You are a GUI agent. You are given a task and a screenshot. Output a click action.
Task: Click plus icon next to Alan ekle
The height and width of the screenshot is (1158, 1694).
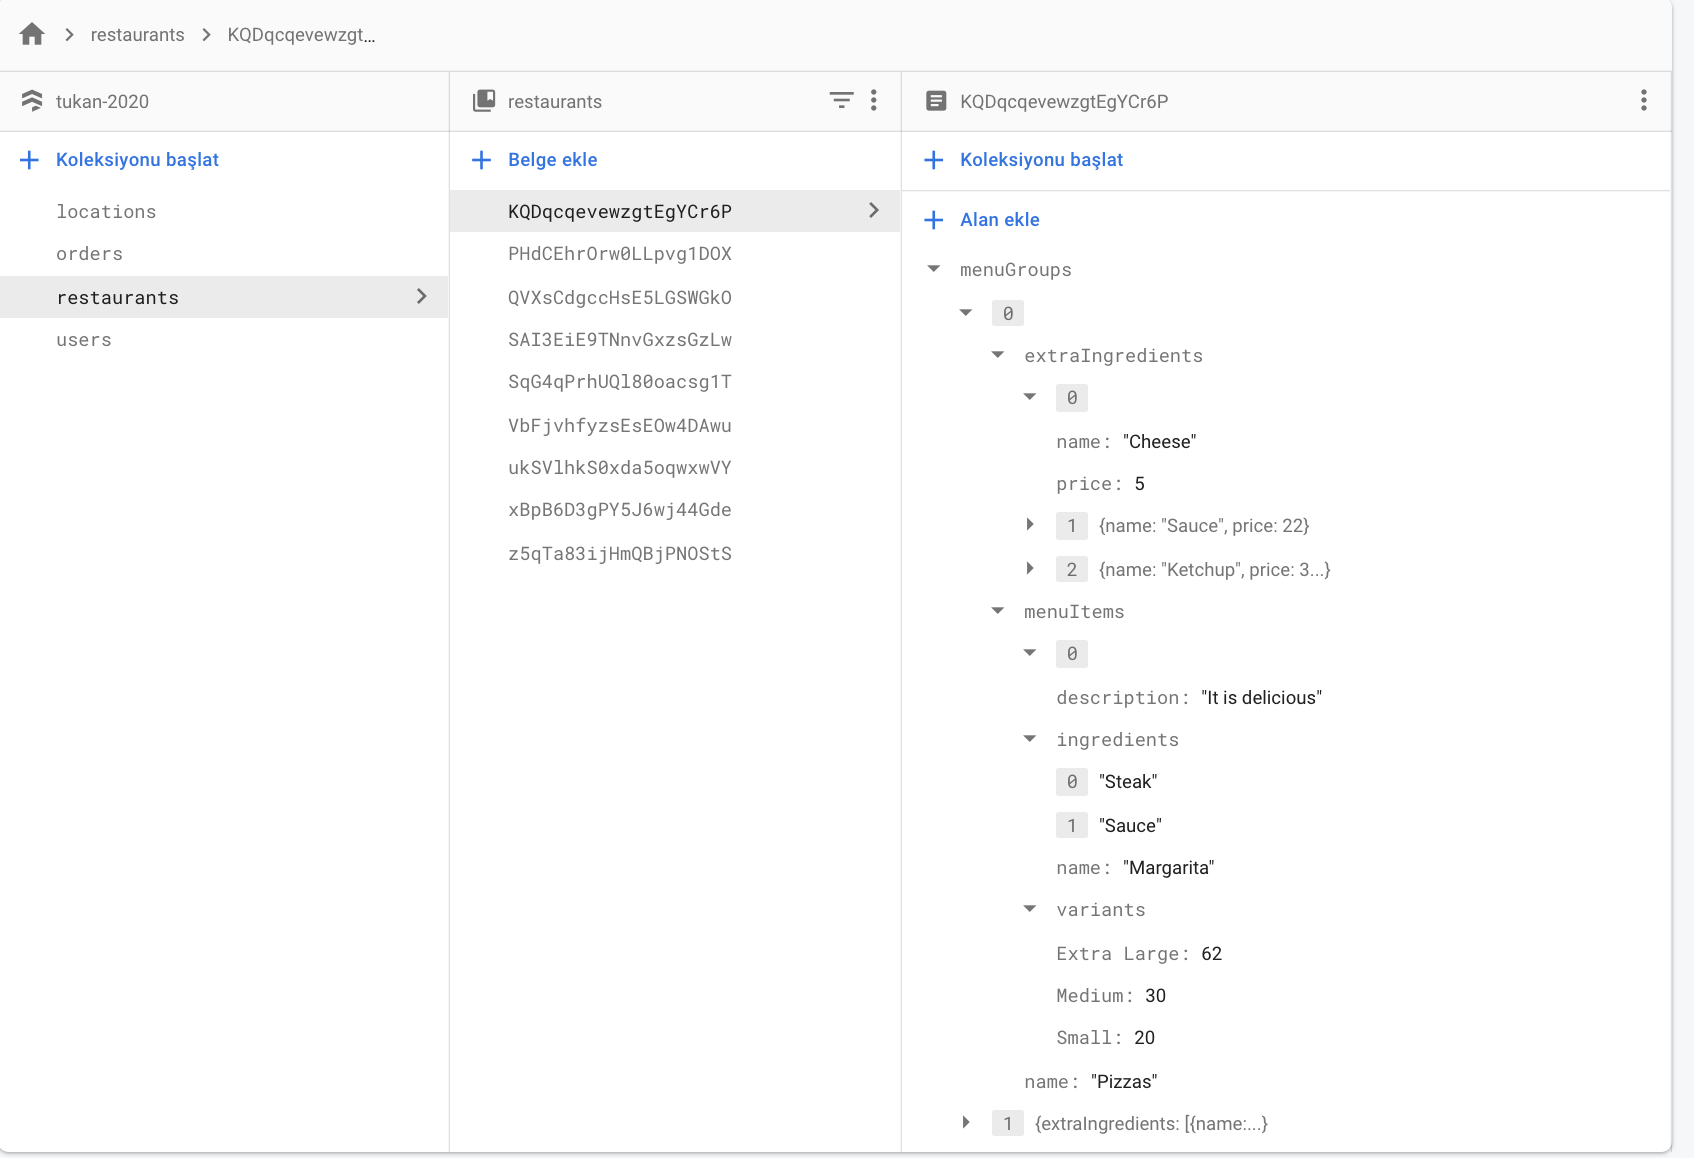(x=934, y=220)
